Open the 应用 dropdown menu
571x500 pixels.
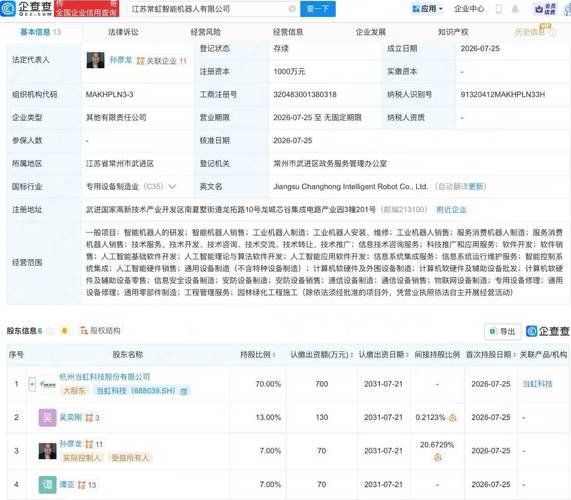pos(427,9)
